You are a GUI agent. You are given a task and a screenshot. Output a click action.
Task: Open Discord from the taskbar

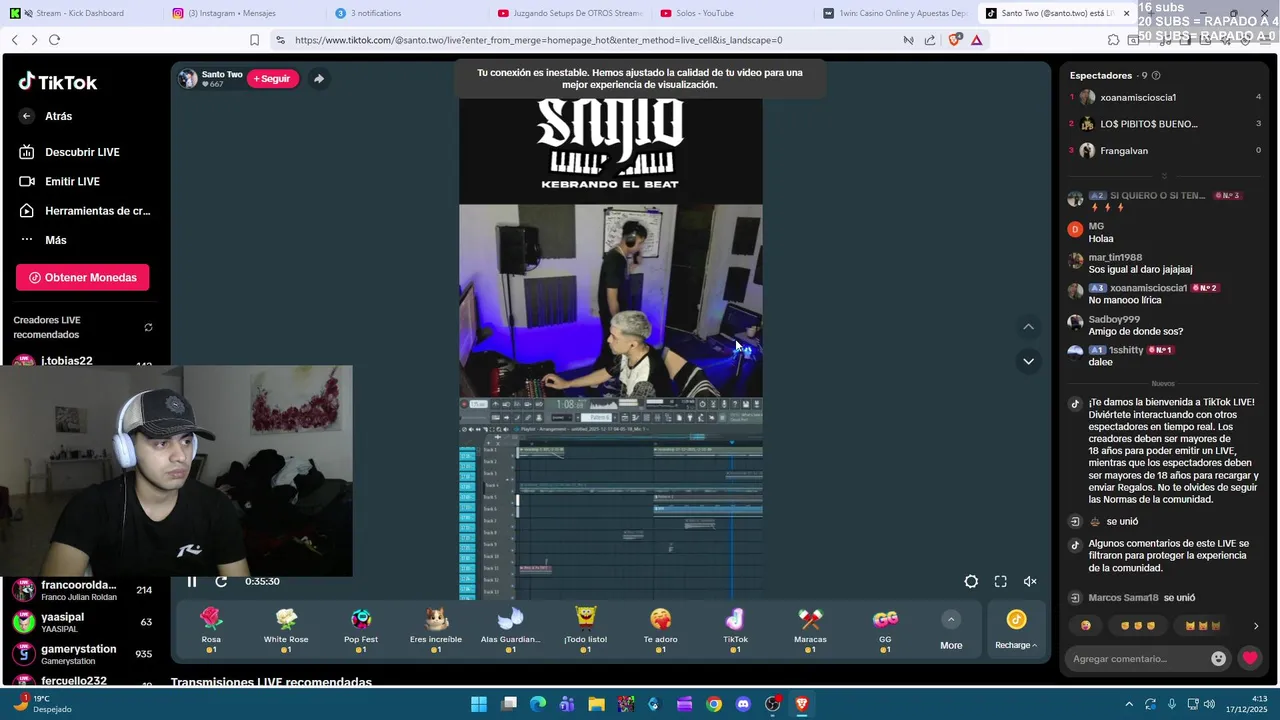pos(743,704)
